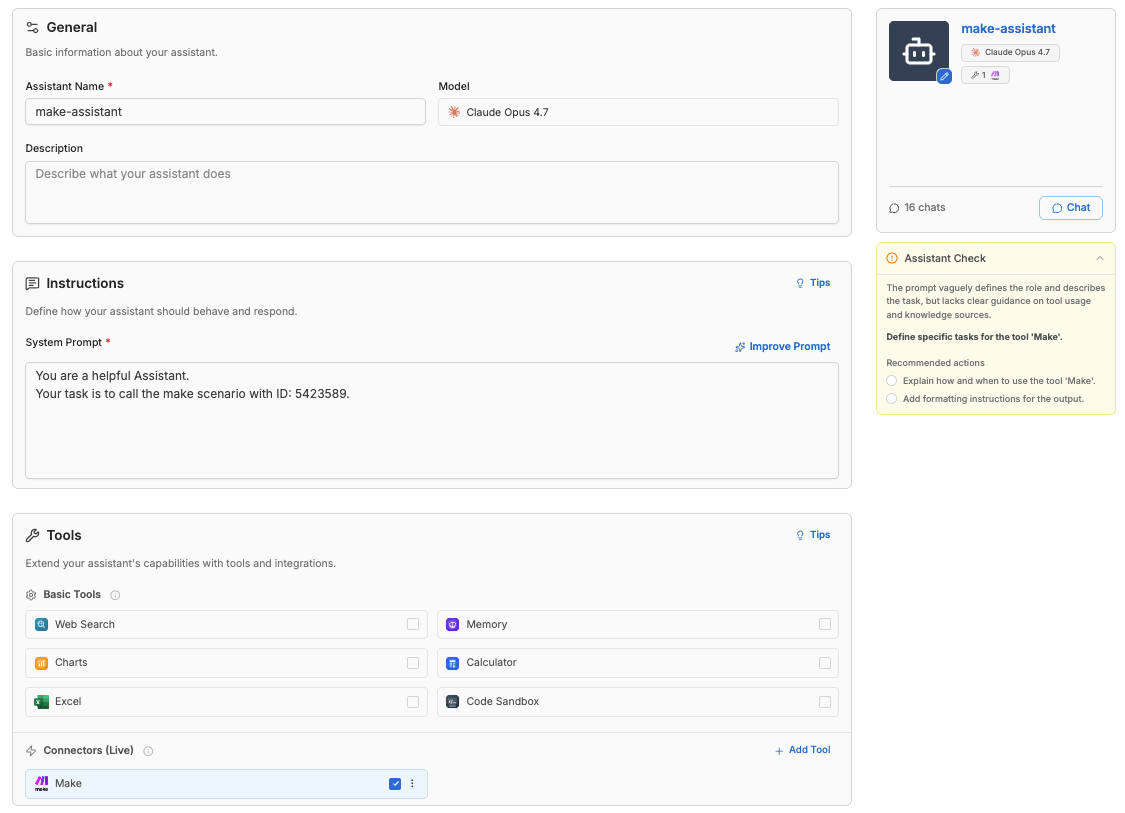This screenshot has height=813, width=1125.
Task: Click the robot assistant avatar image
Action: point(918,51)
